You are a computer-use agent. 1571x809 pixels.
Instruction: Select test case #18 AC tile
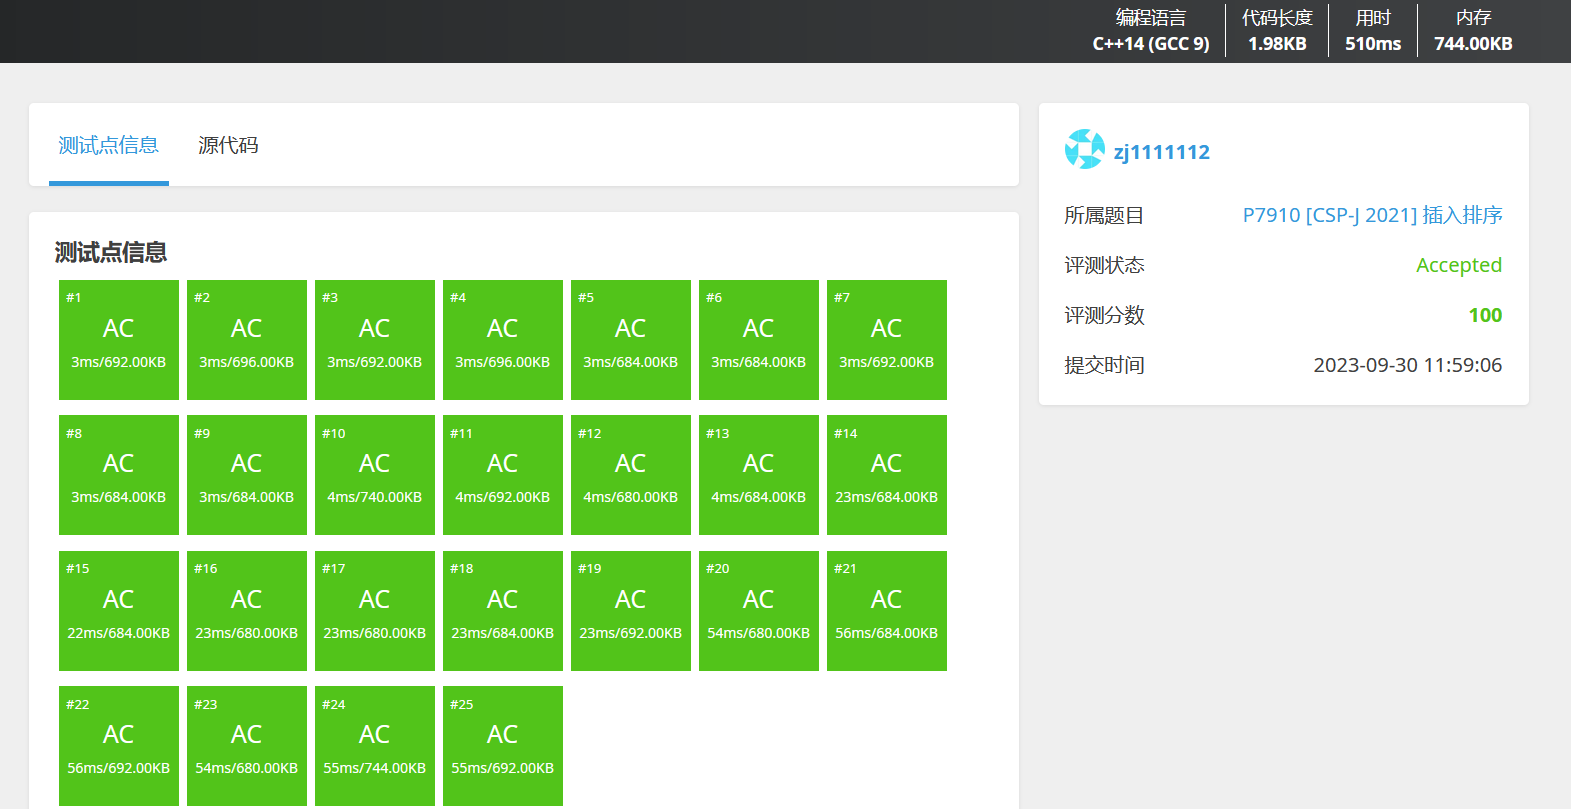(503, 611)
